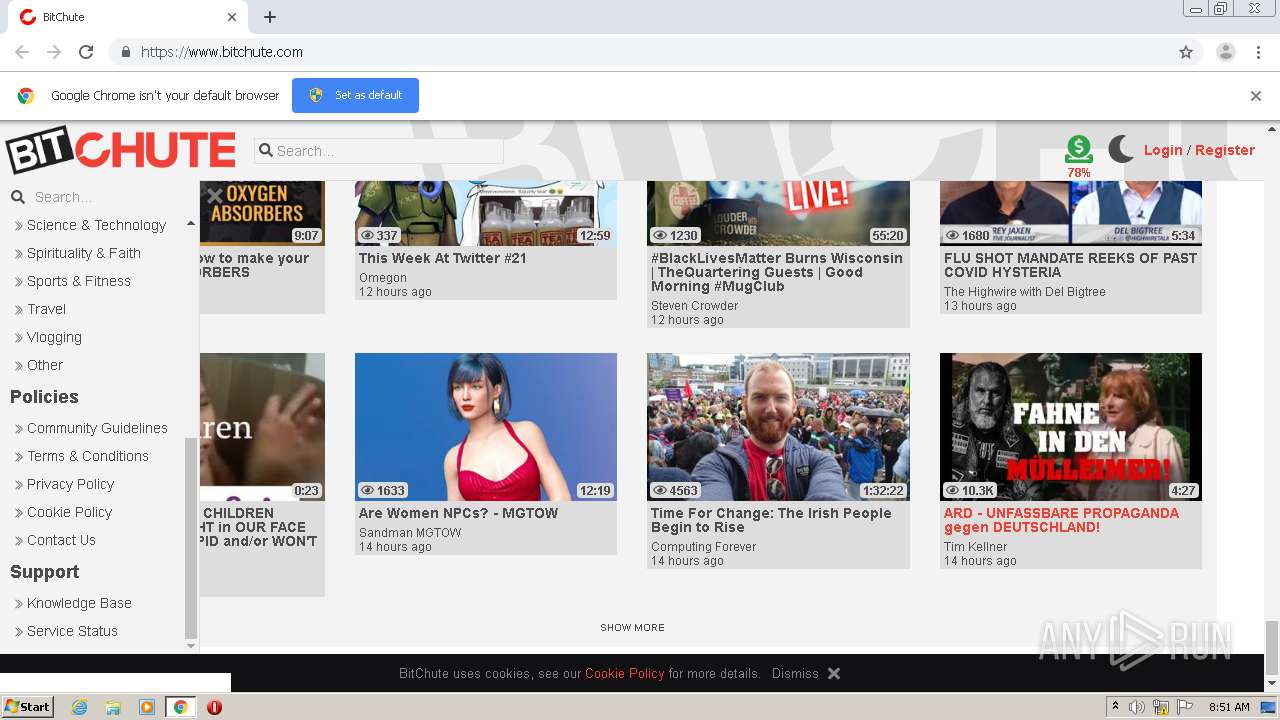Close the BitChute tab
The width and height of the screenshot is (1280, 720).
tap(232, 17)
